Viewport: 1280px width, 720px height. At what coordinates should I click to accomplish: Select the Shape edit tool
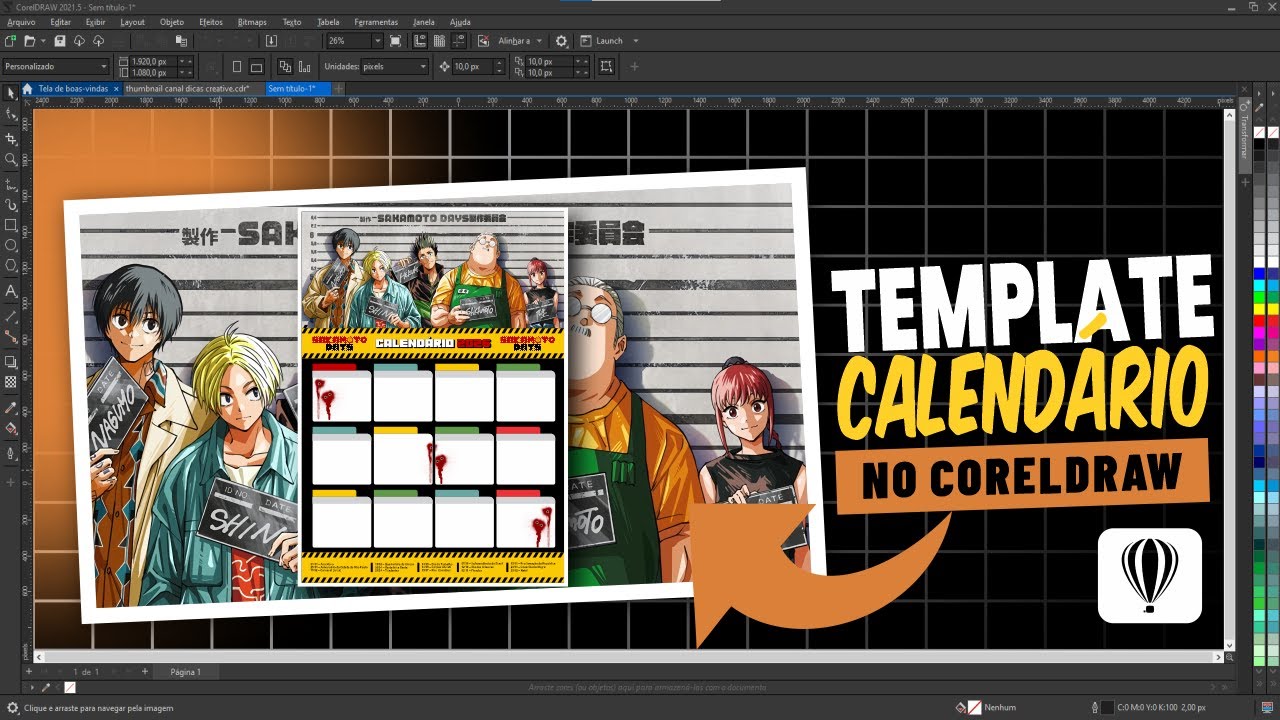[11, 116]
